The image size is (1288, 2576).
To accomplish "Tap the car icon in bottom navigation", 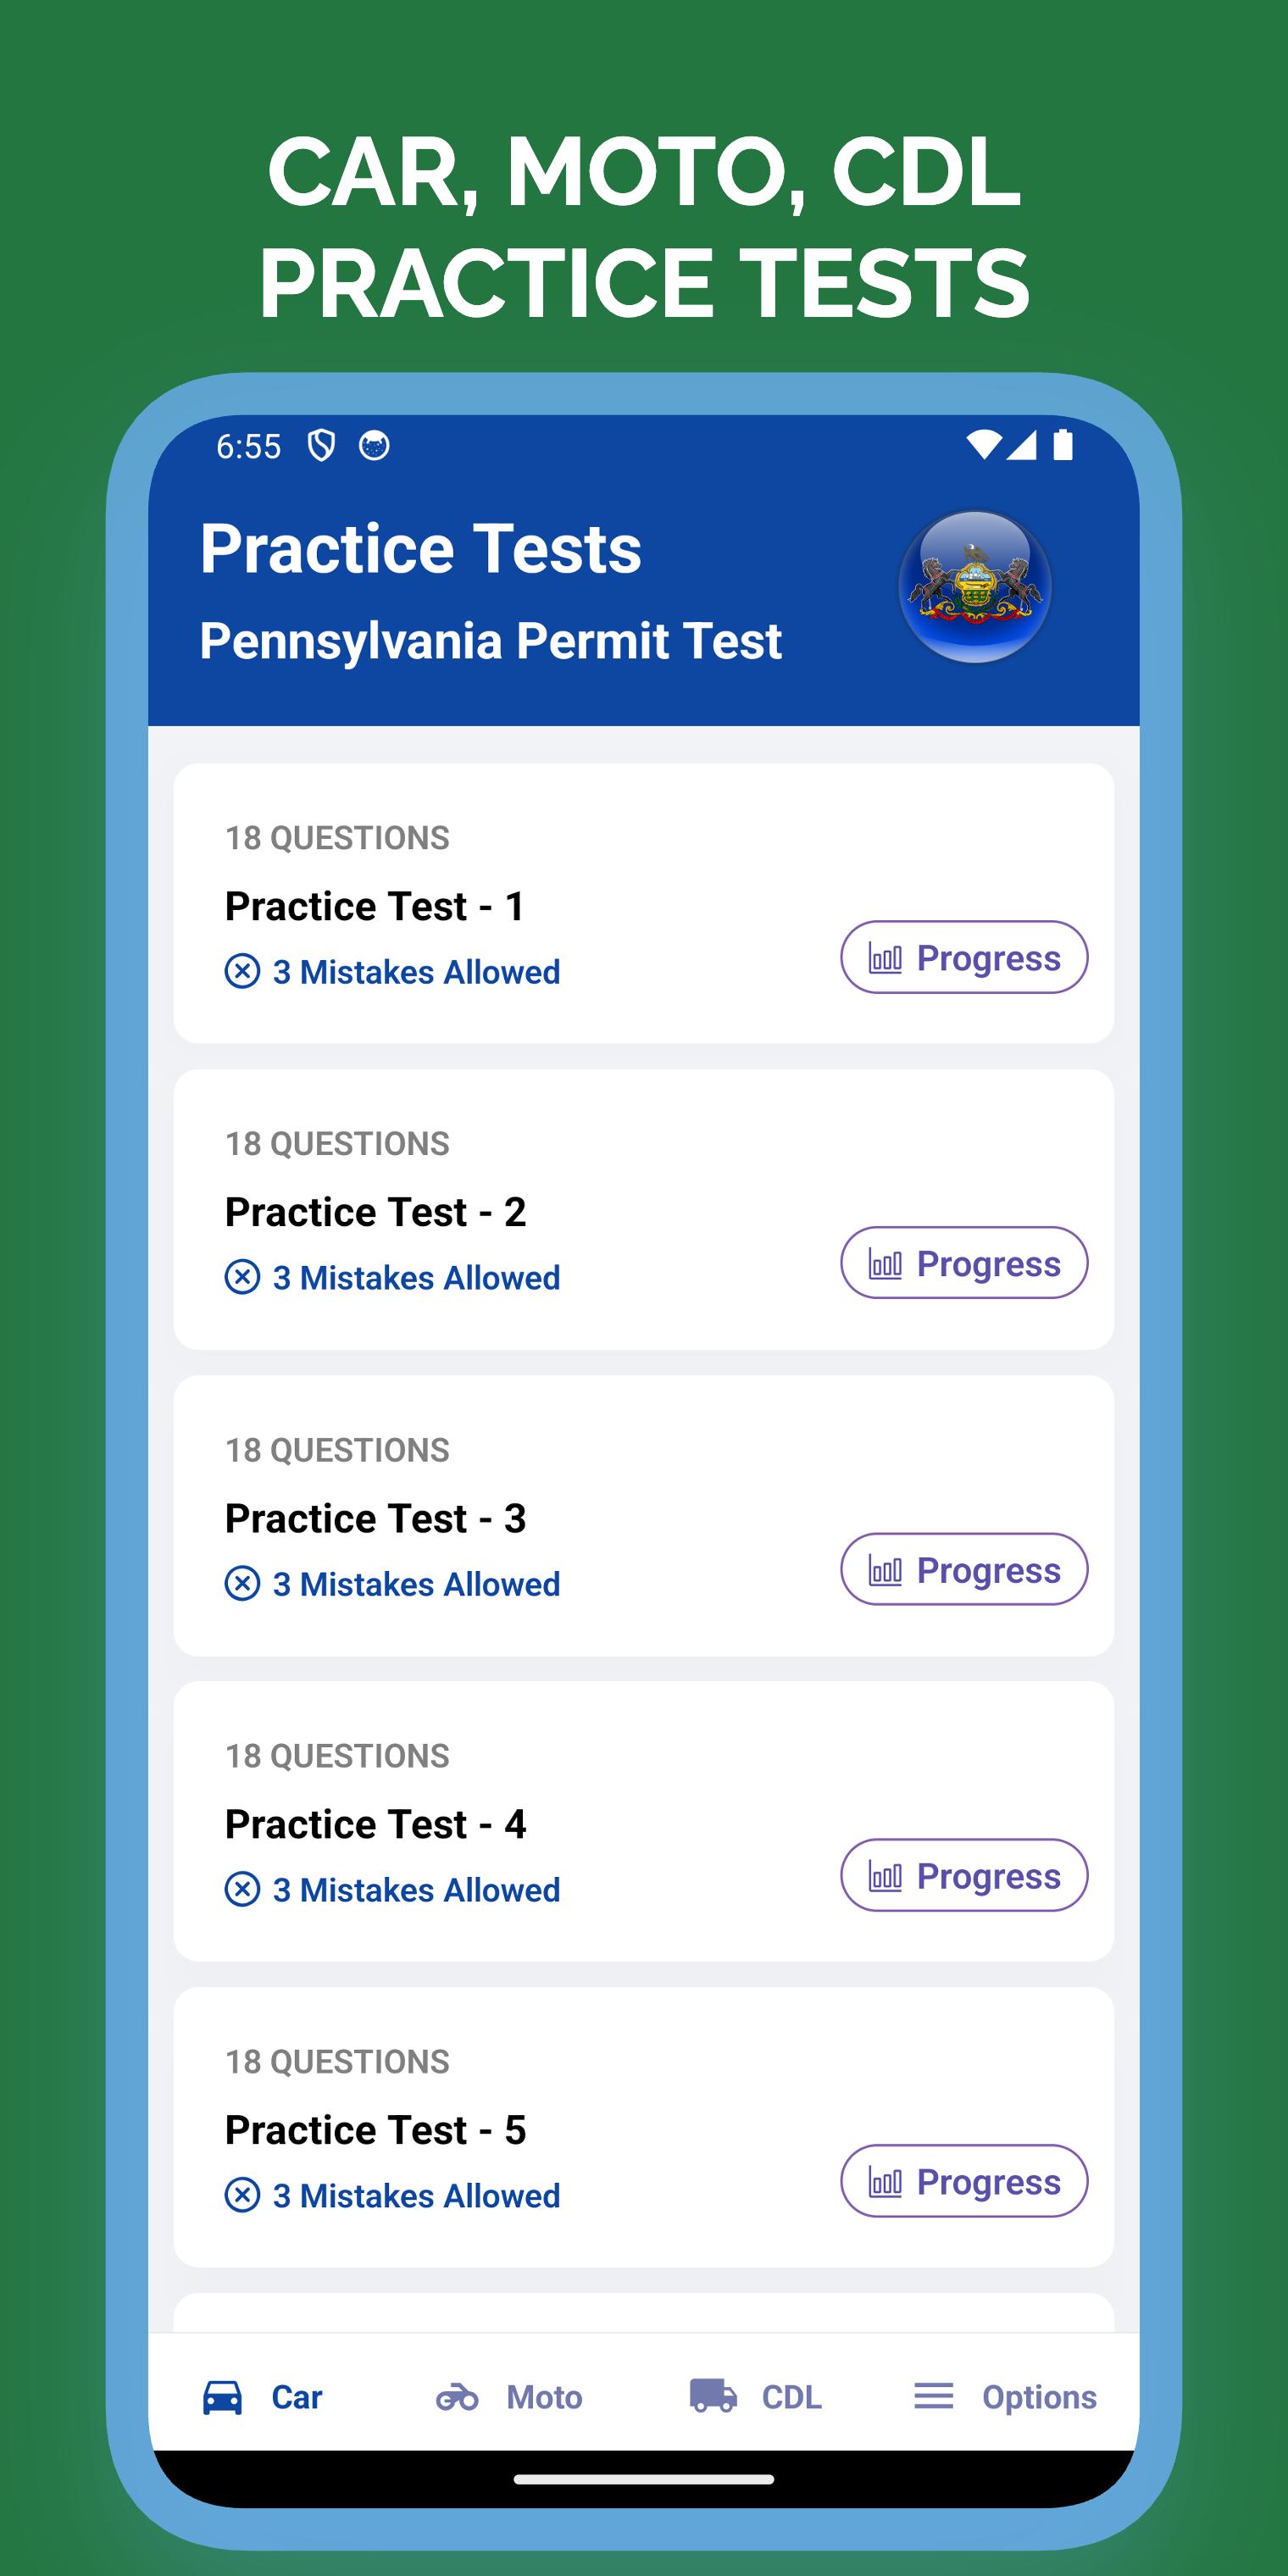I will point(222,2397).
